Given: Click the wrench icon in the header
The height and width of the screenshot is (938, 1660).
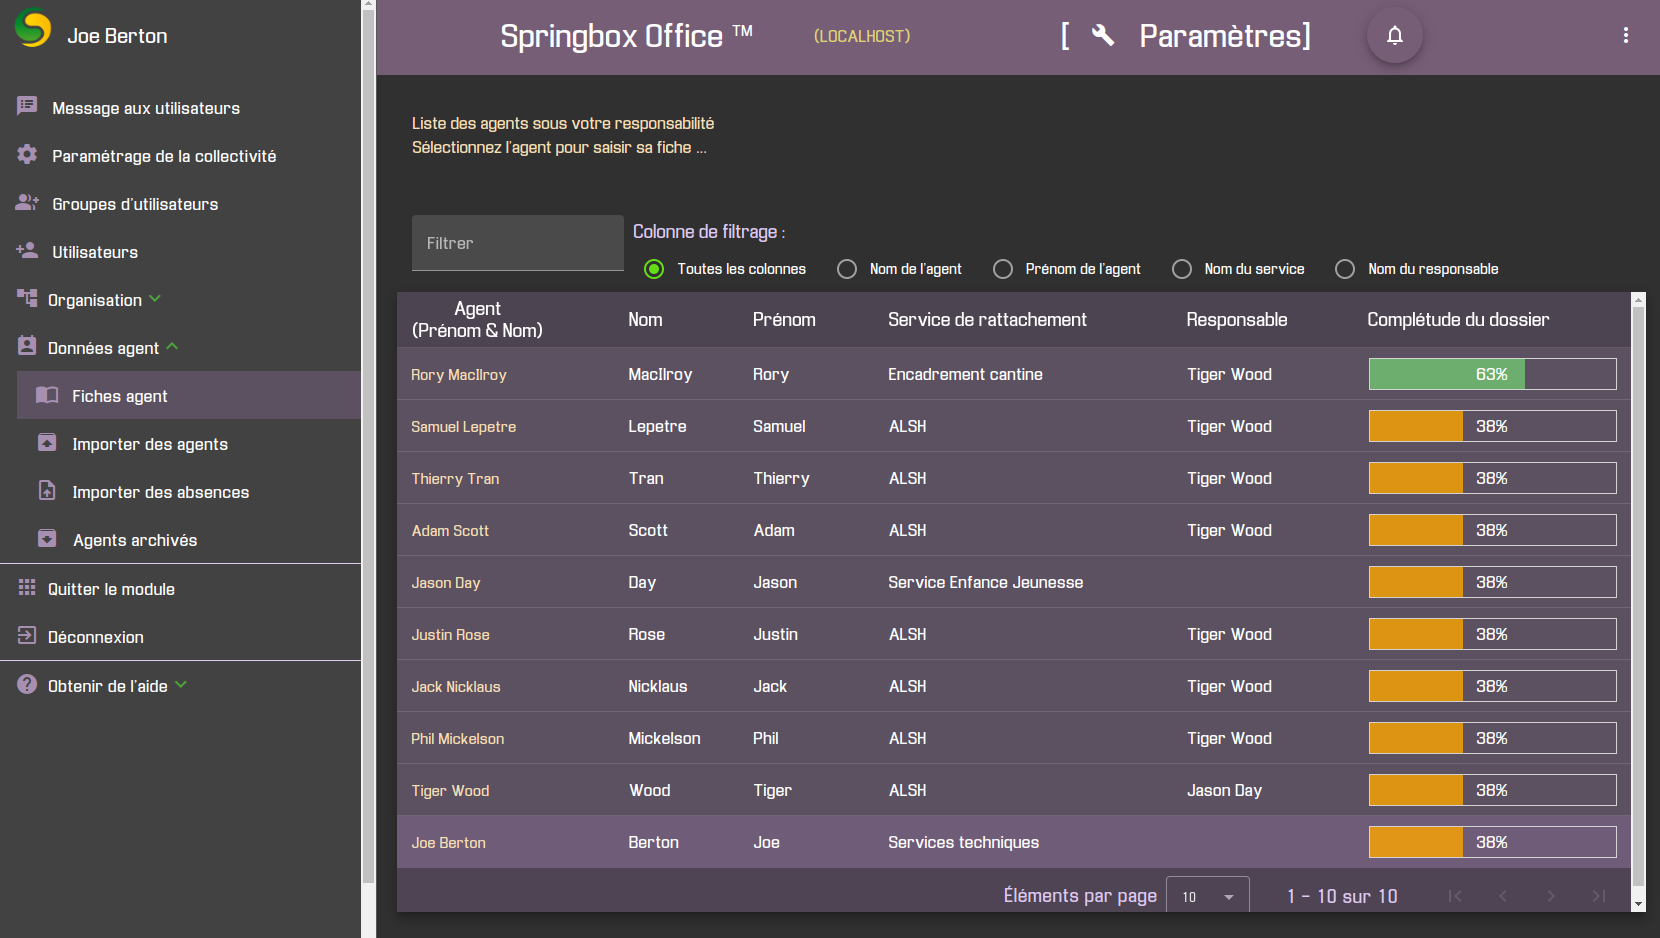Looking at the screenshot, I should click(x=1103, y=35).
